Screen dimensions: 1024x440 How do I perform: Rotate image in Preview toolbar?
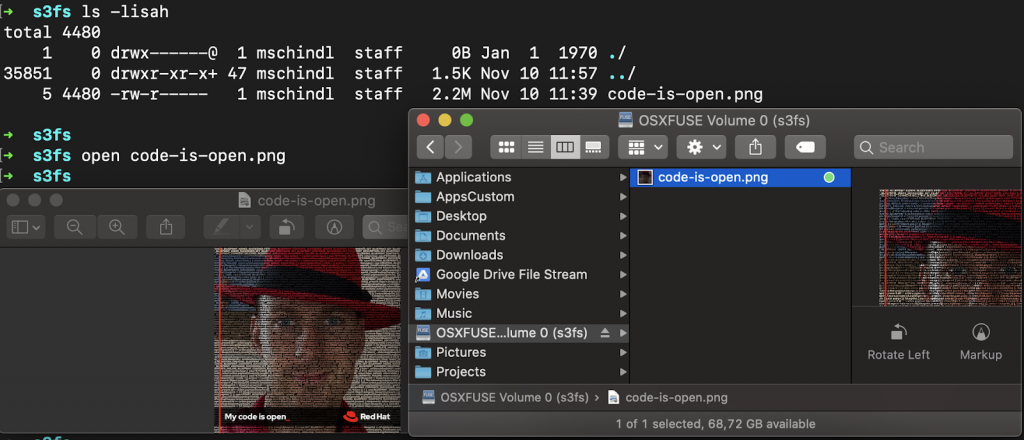click(x=288, y=227)
